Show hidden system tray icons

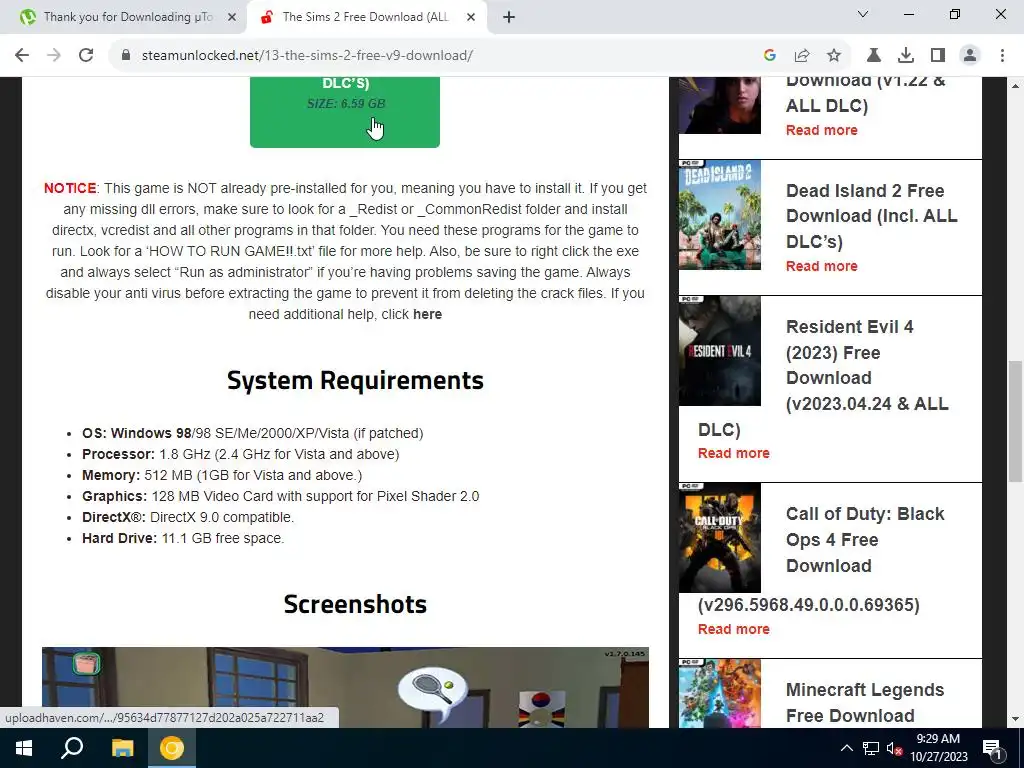[846, 748]
